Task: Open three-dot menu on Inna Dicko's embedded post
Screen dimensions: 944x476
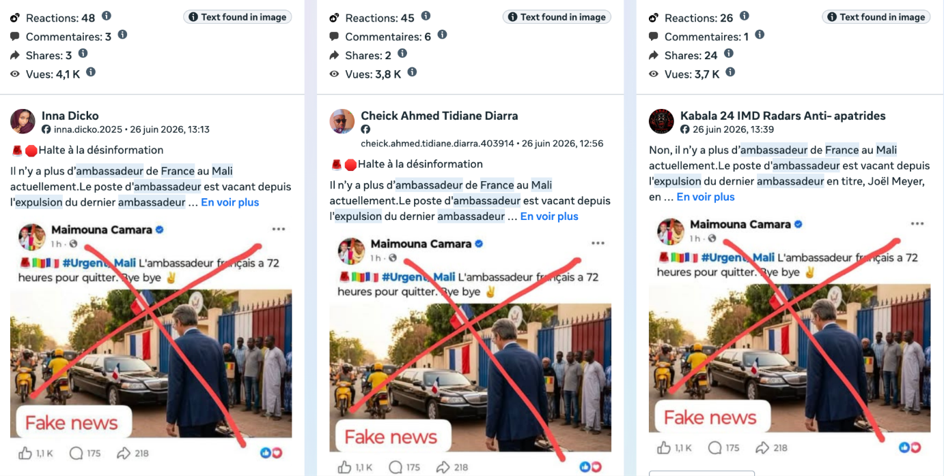Action: (278, 229)
